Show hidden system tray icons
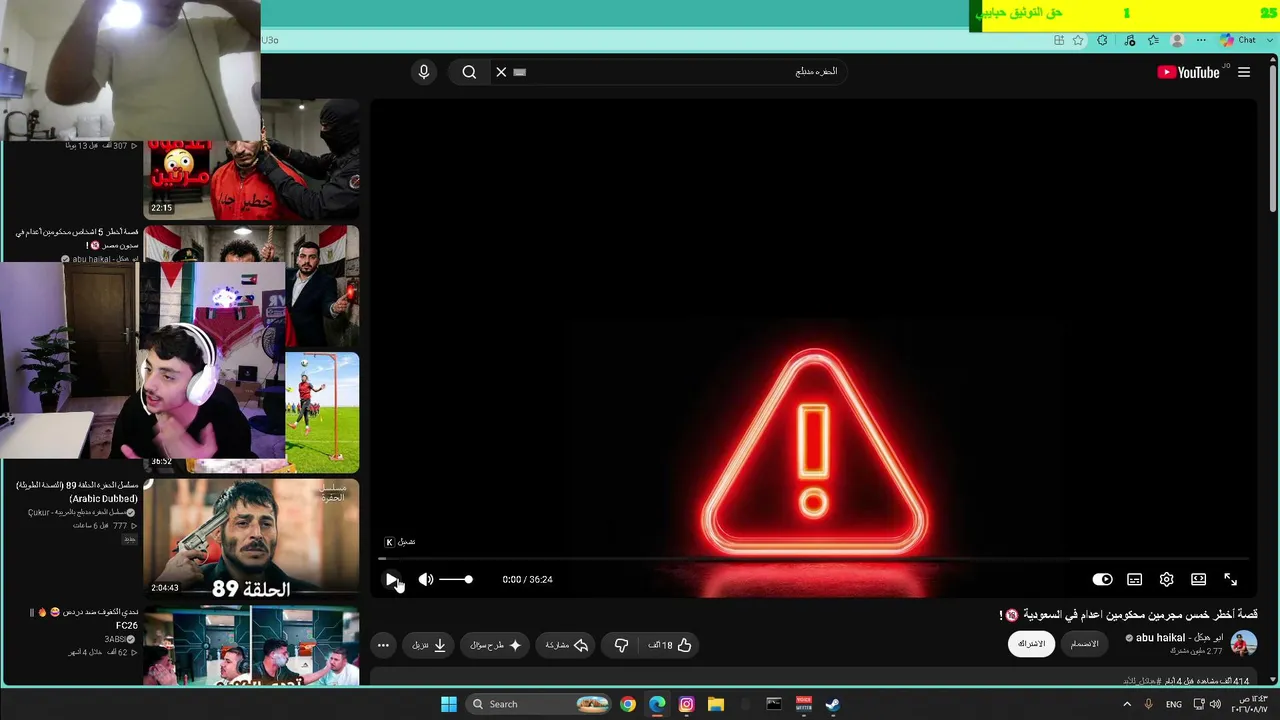1280x720 pixels. [1127, 704]
